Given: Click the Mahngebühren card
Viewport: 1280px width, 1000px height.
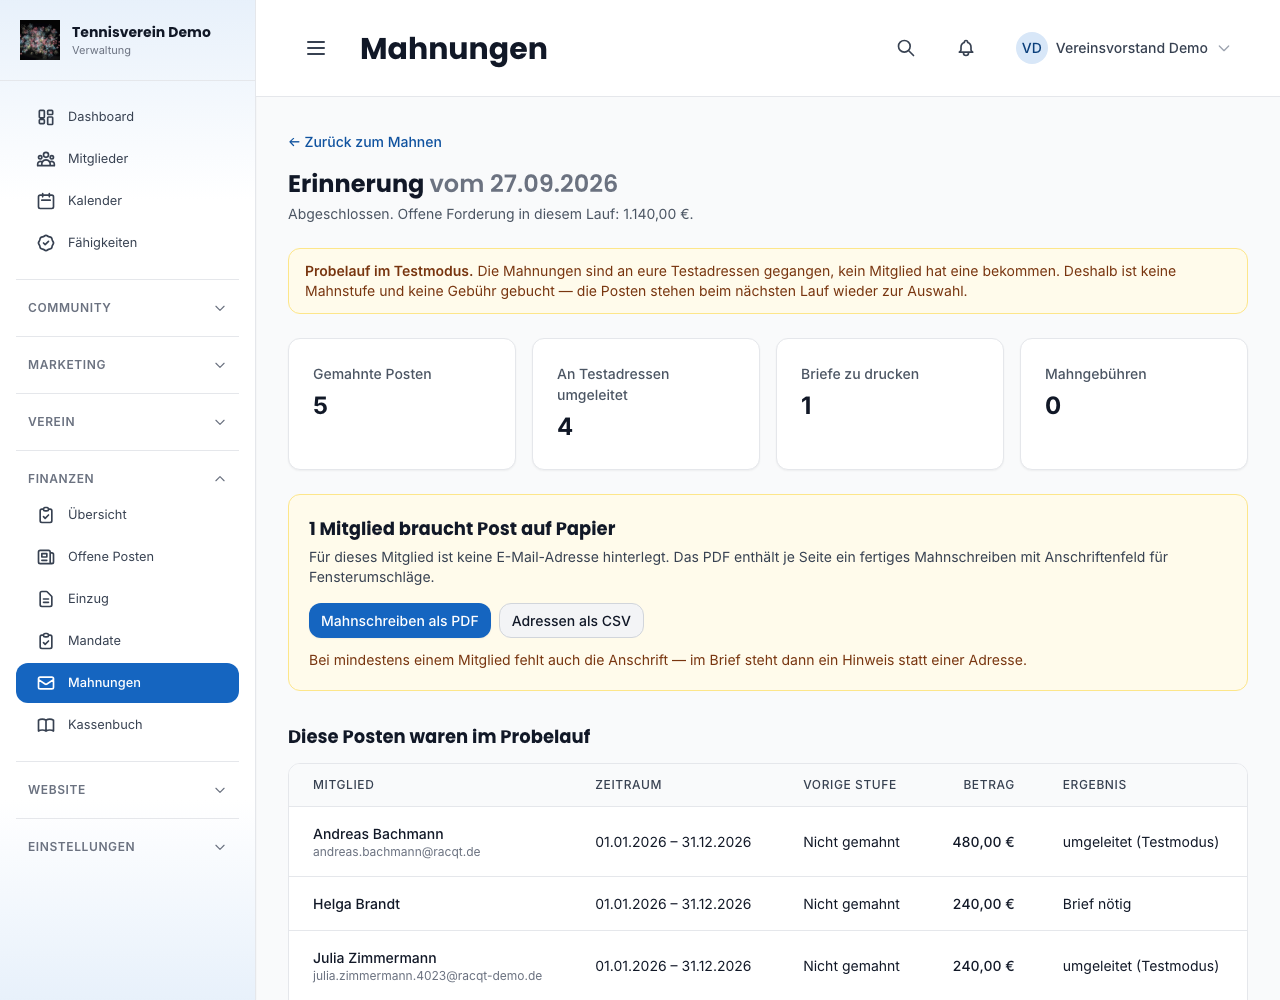Looking at the screenshot, I should 1134,404.
